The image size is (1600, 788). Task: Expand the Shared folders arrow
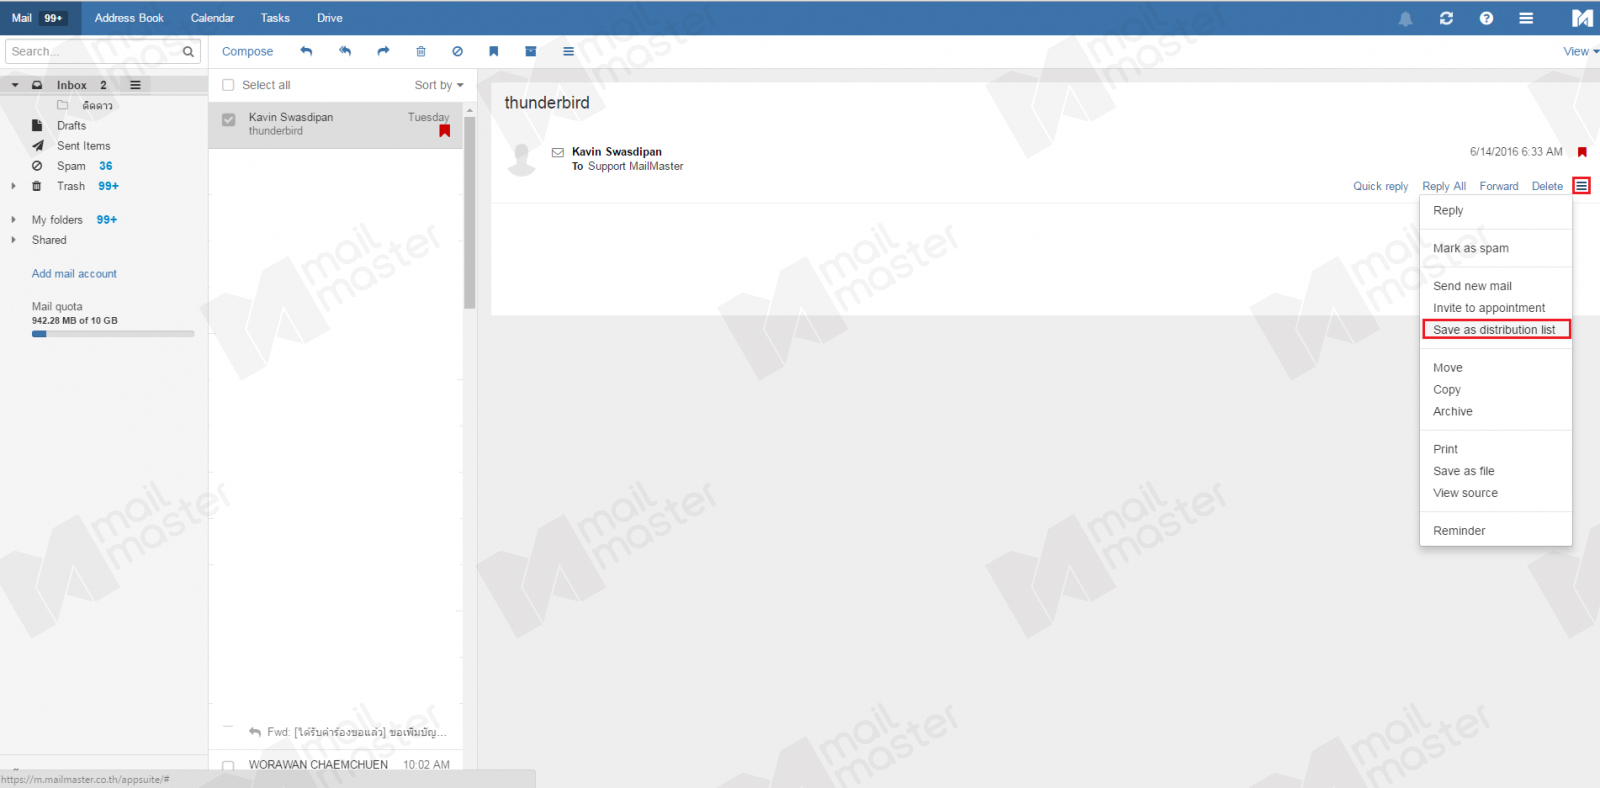point(13,240)
